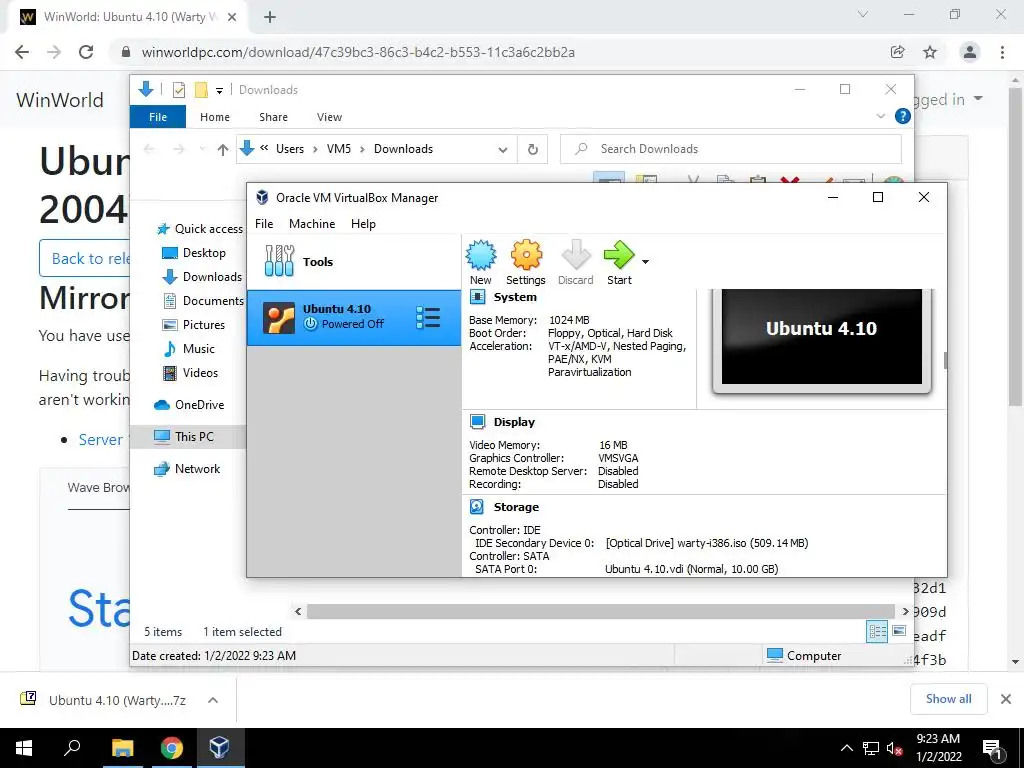
Task: Show hidden system tray icons
Action: (846, 748)
